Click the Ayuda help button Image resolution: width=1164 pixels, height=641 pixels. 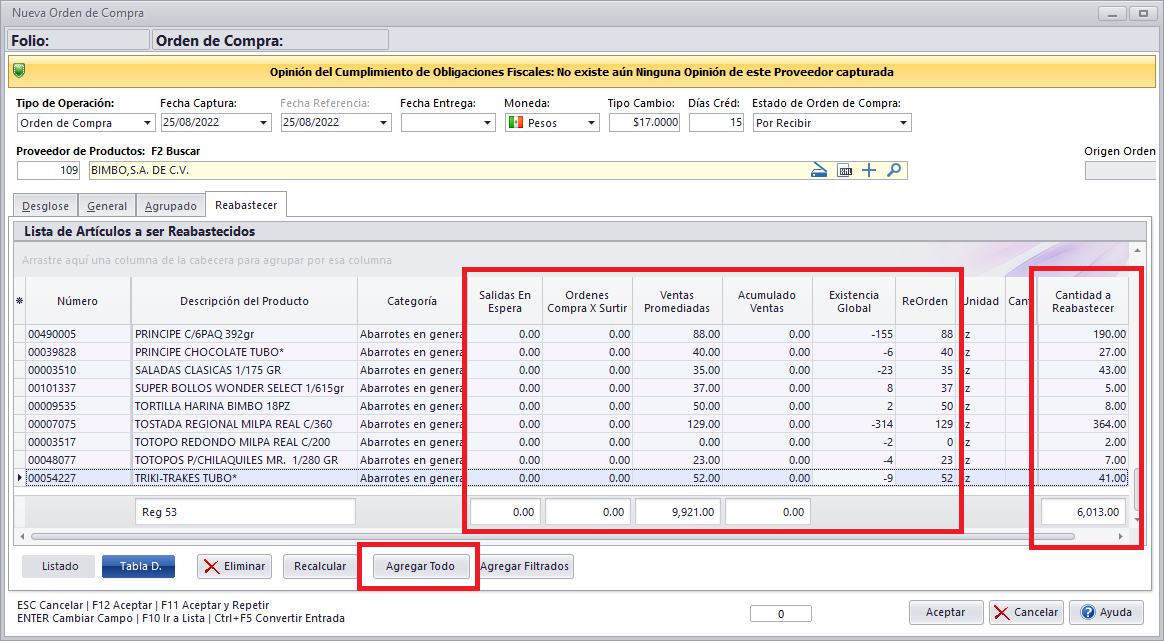coord(1105,612)
